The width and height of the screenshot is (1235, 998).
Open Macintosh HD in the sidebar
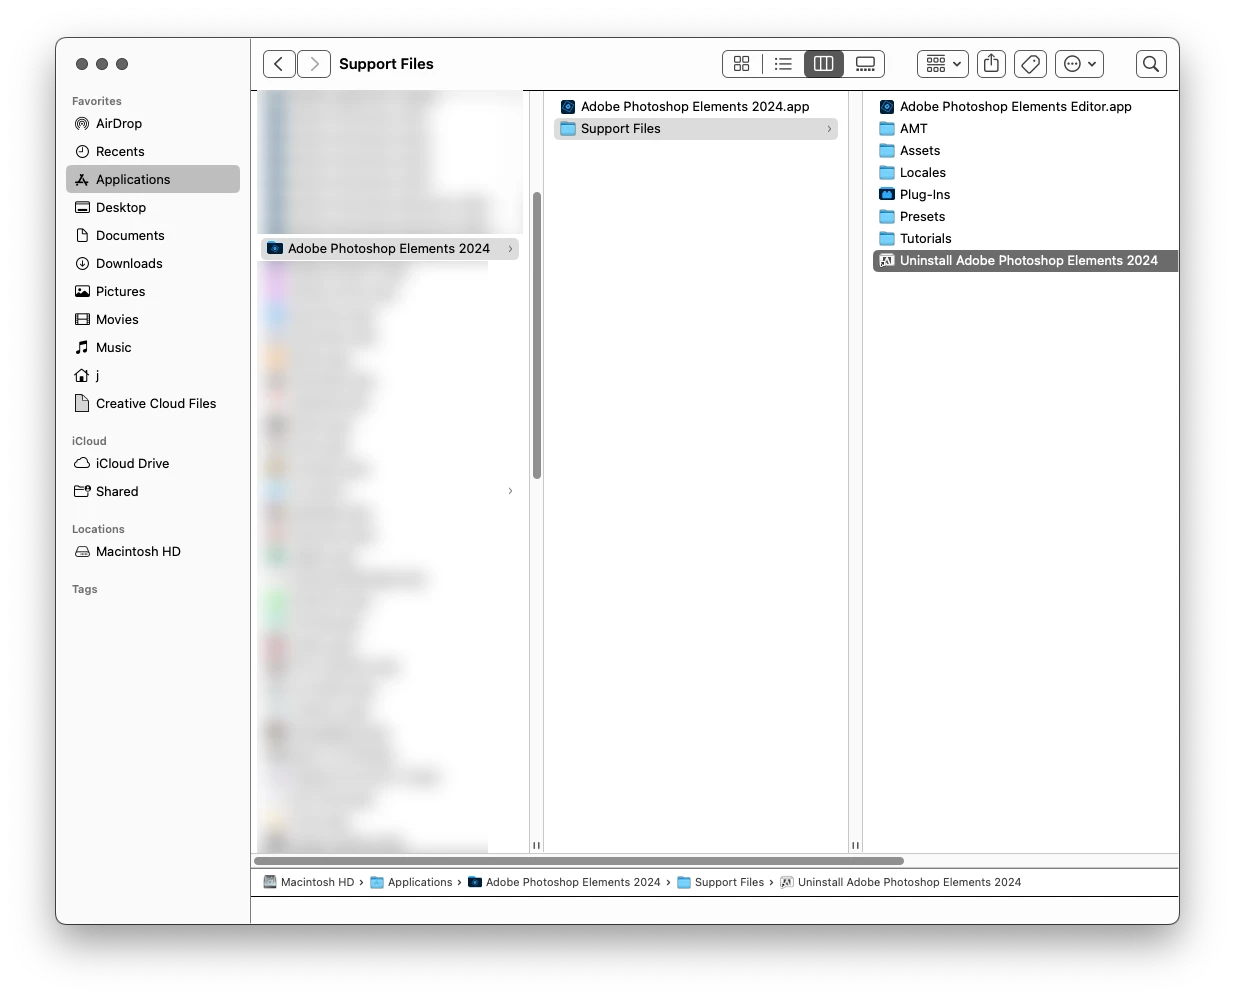[x=153, y=552]
